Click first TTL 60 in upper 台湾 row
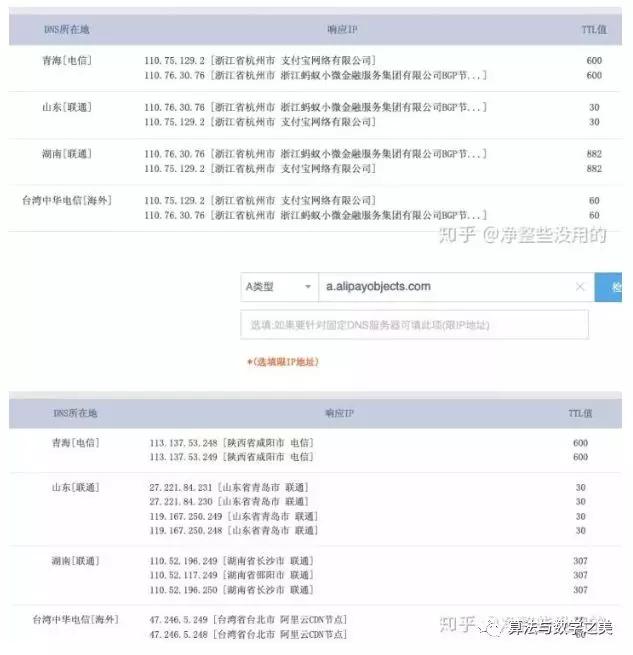 (x=594, y=201)
